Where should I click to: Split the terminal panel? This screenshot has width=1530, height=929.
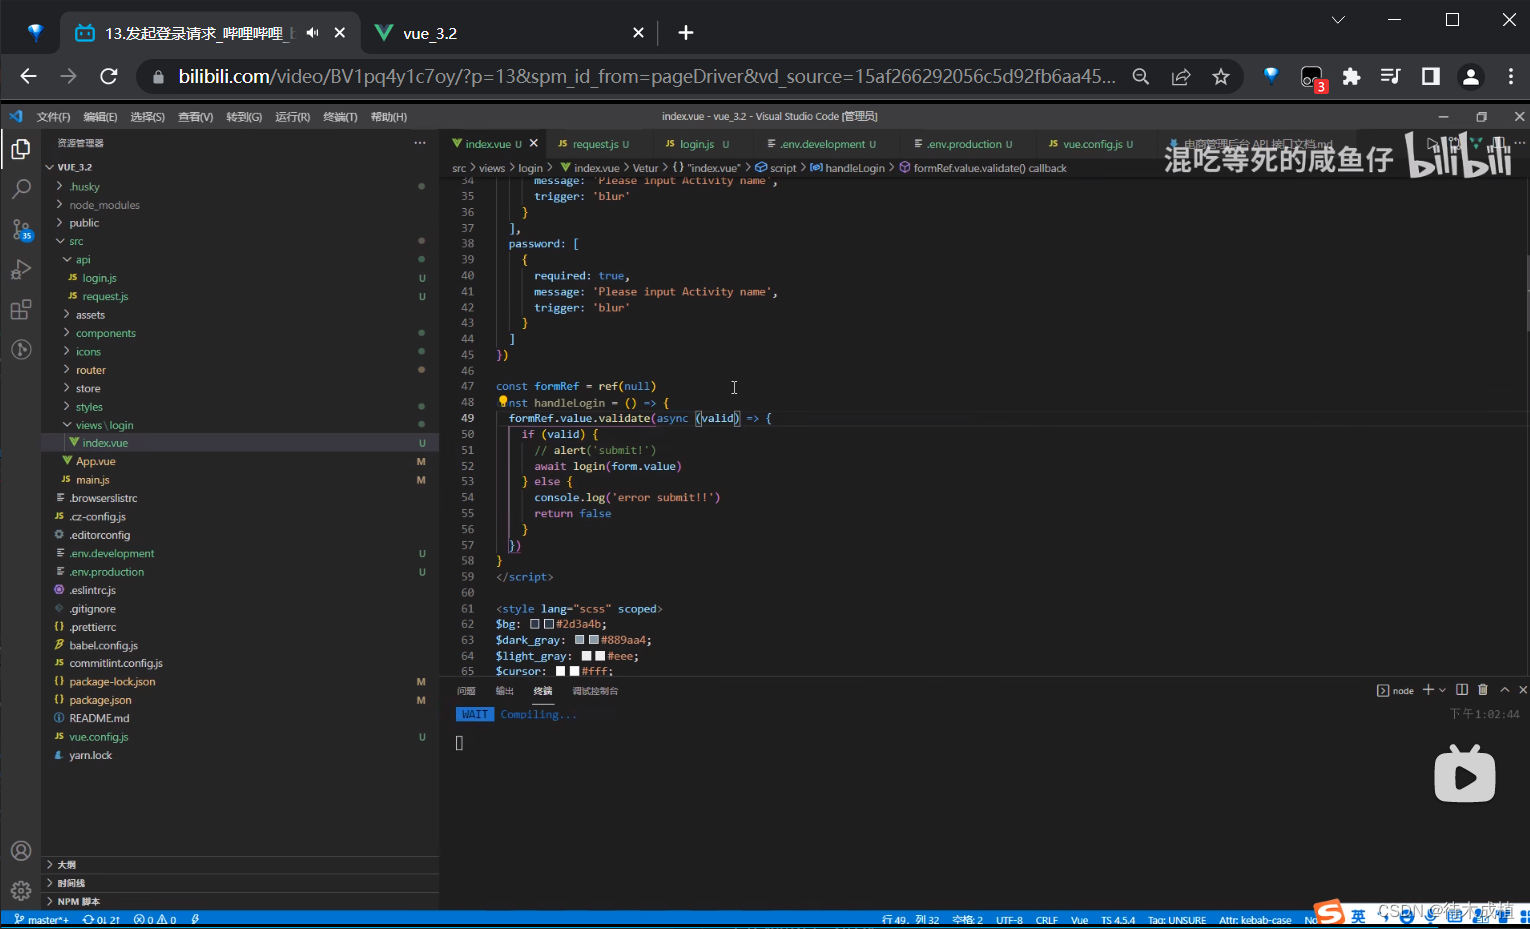pos(1462,690)
